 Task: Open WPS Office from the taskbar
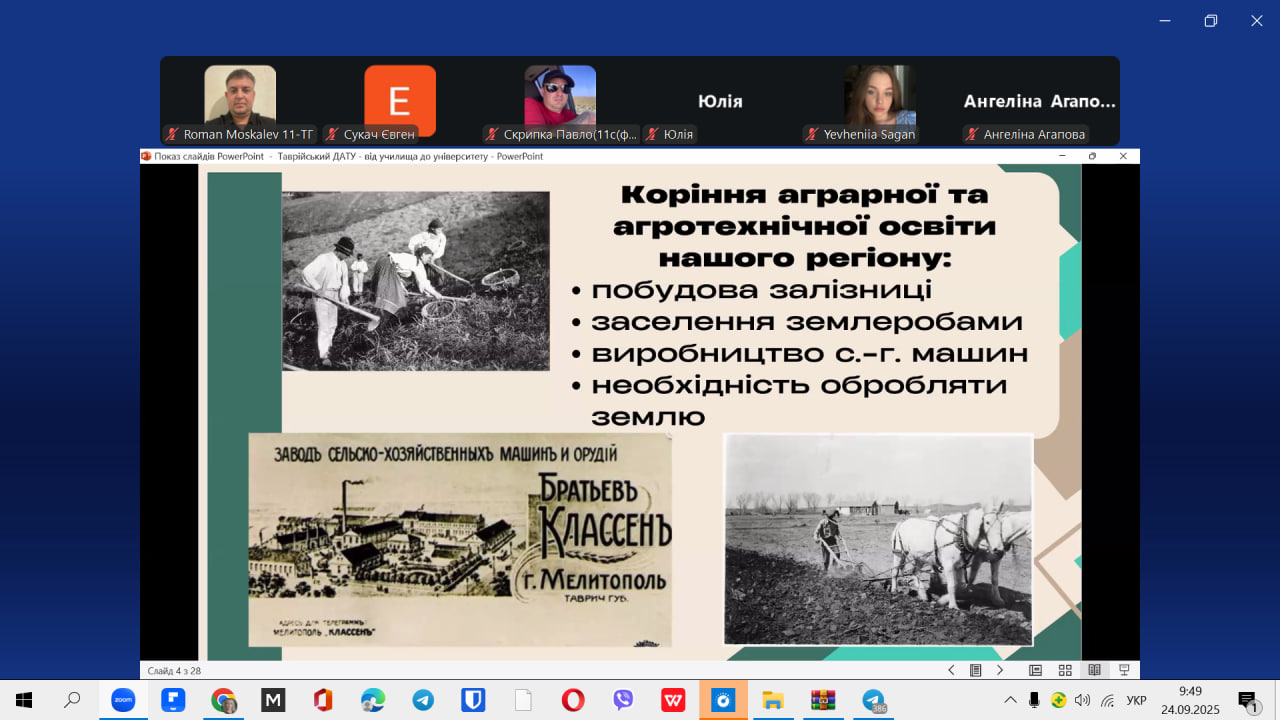coord(673,700)
